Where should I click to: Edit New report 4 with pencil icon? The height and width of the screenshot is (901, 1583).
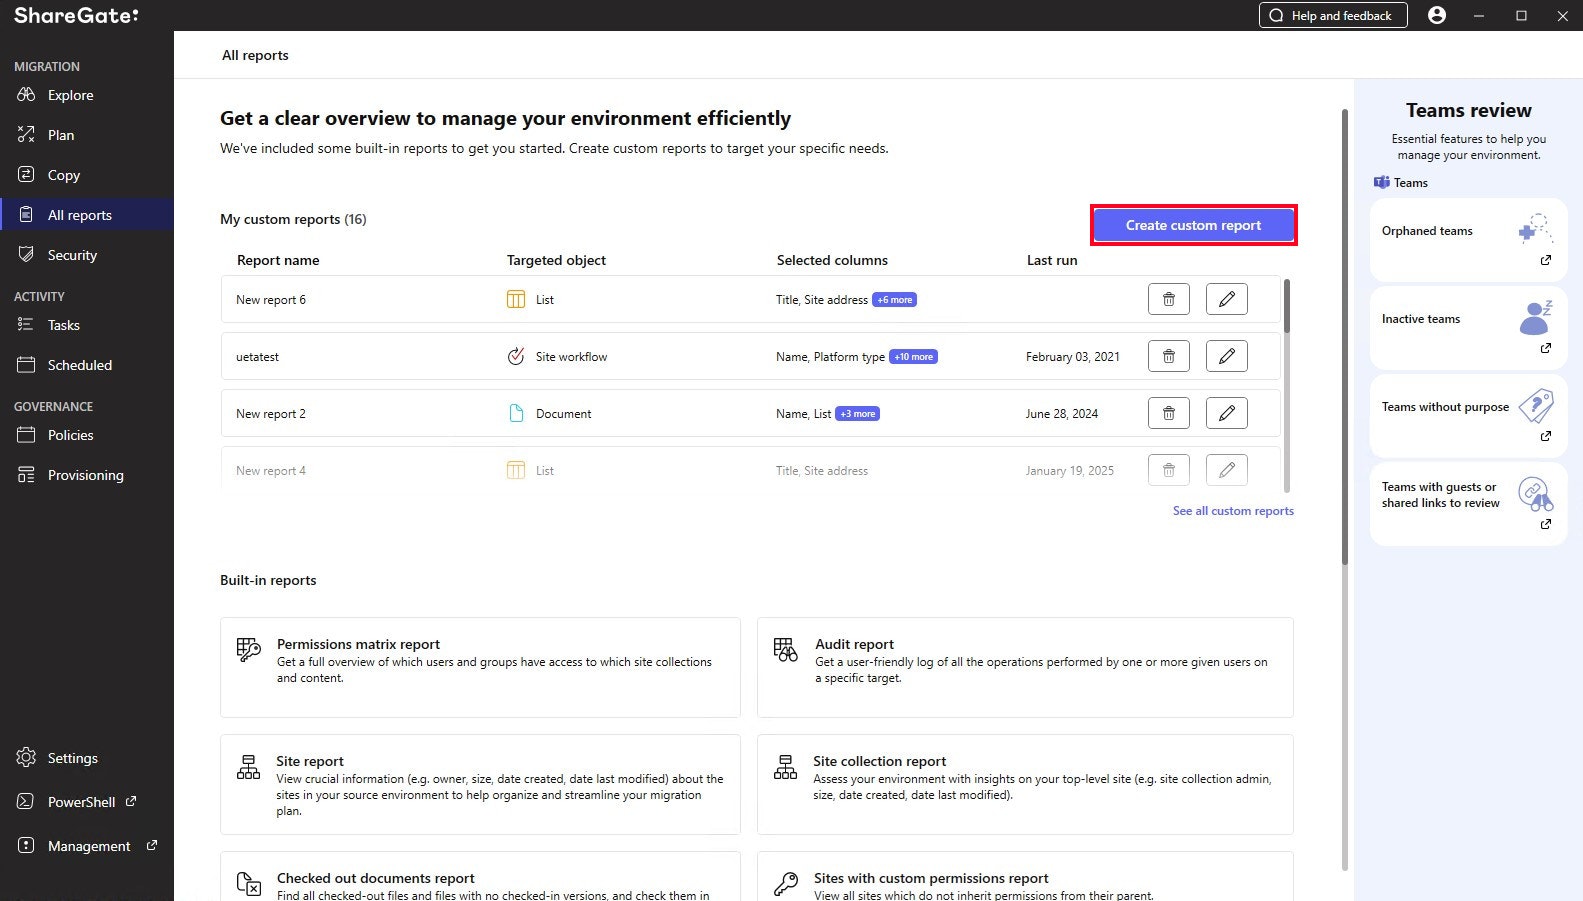tap(1226, 470)
